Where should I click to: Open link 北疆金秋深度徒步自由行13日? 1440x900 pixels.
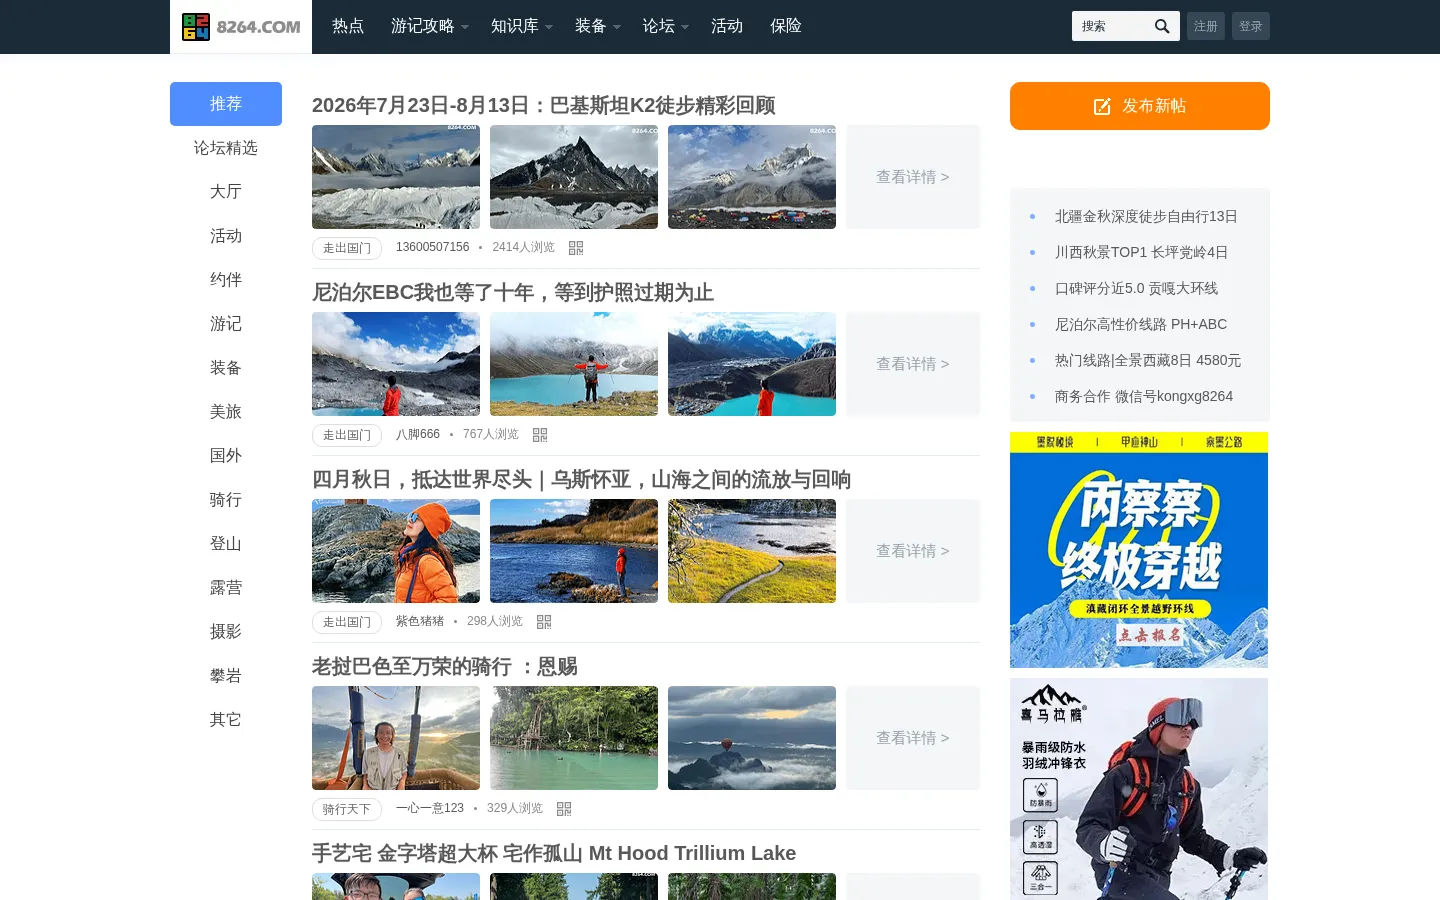pyautogui.click(x=1146, y=216)
